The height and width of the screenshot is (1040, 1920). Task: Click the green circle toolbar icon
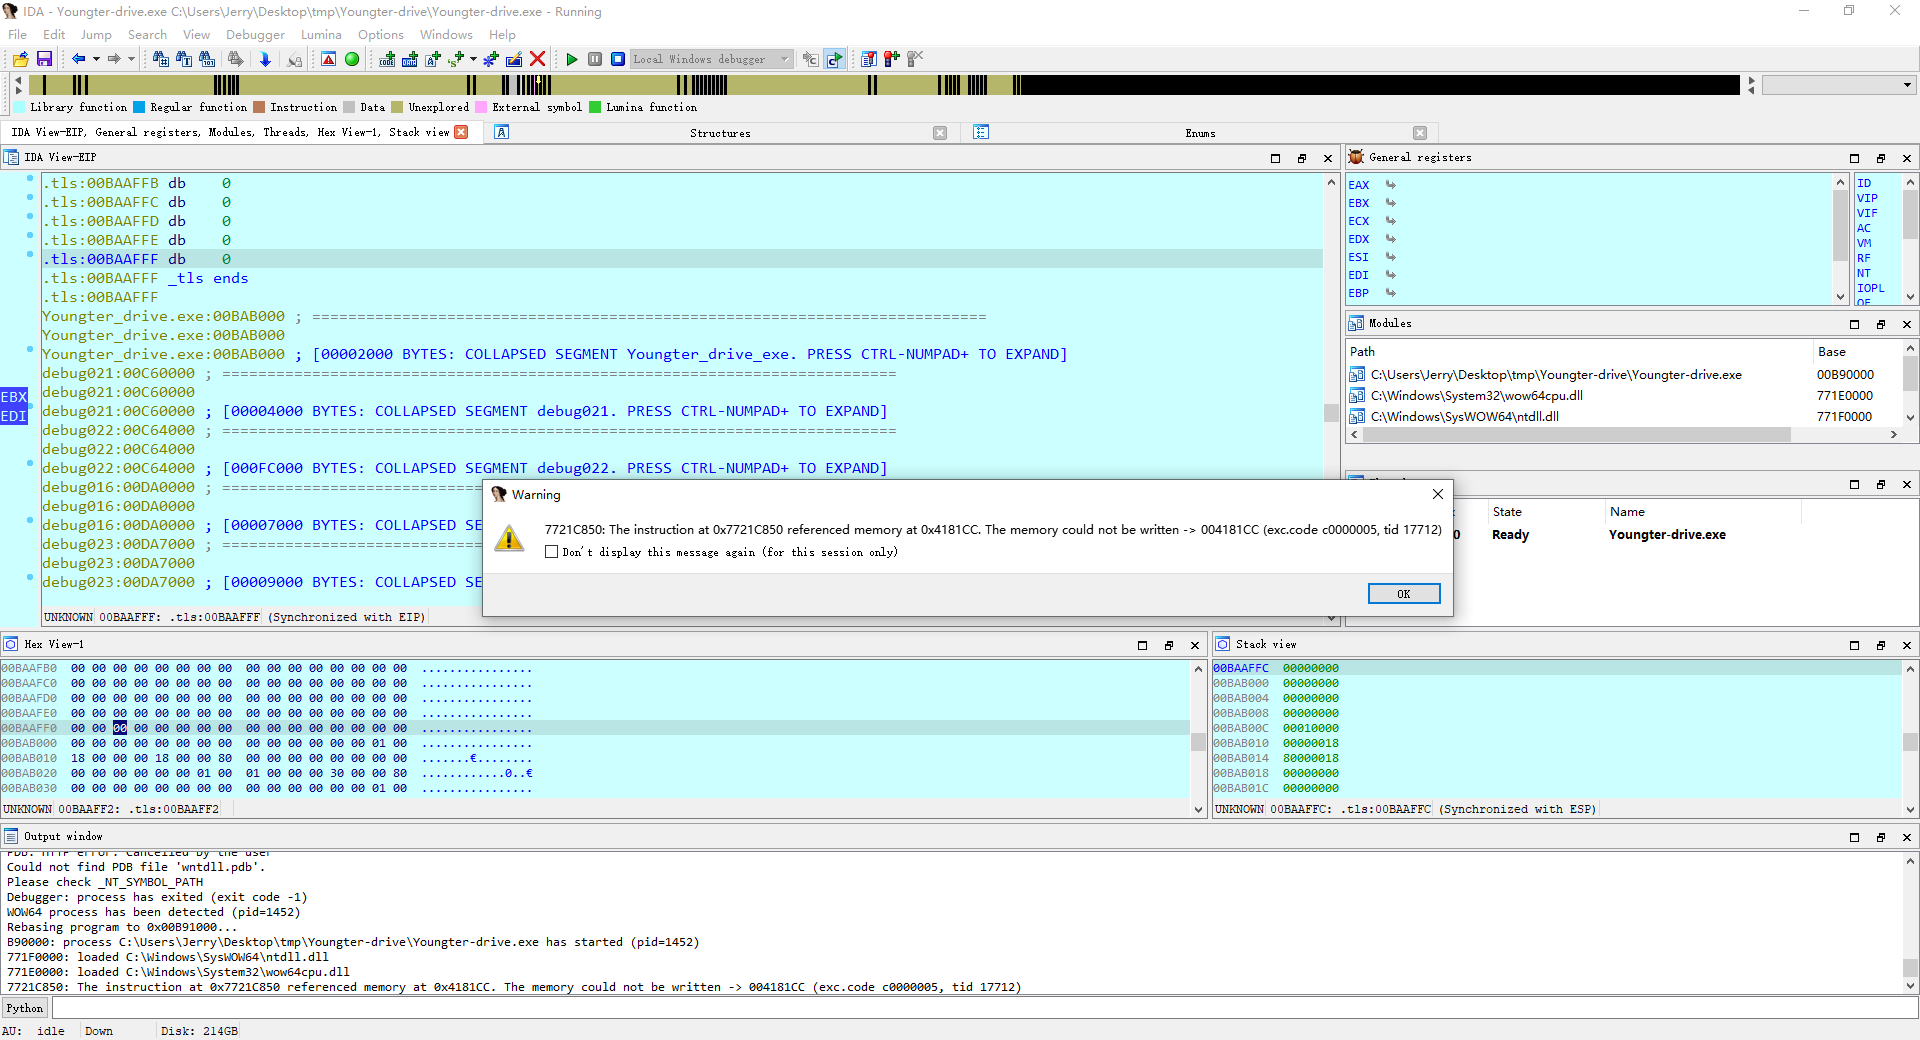point(352,59)
